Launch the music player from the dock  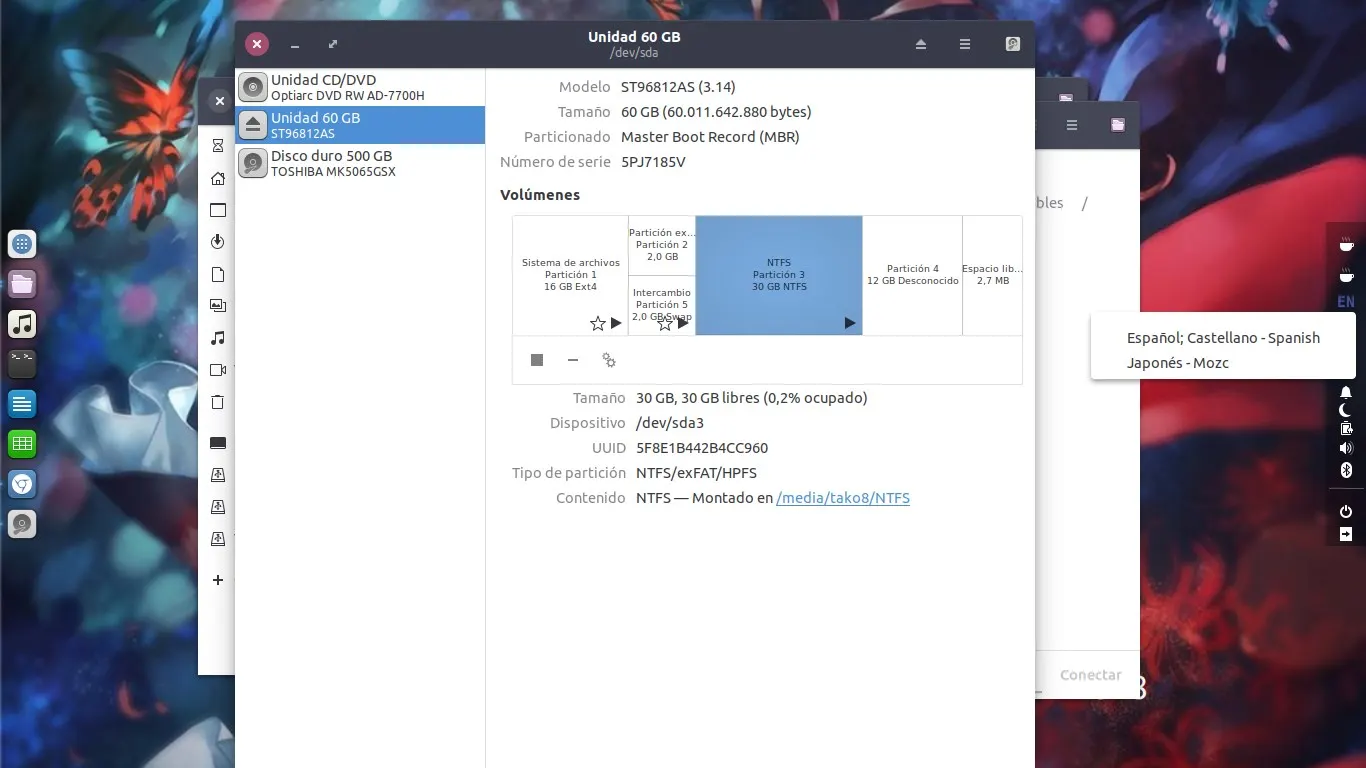tap(21, 323)
